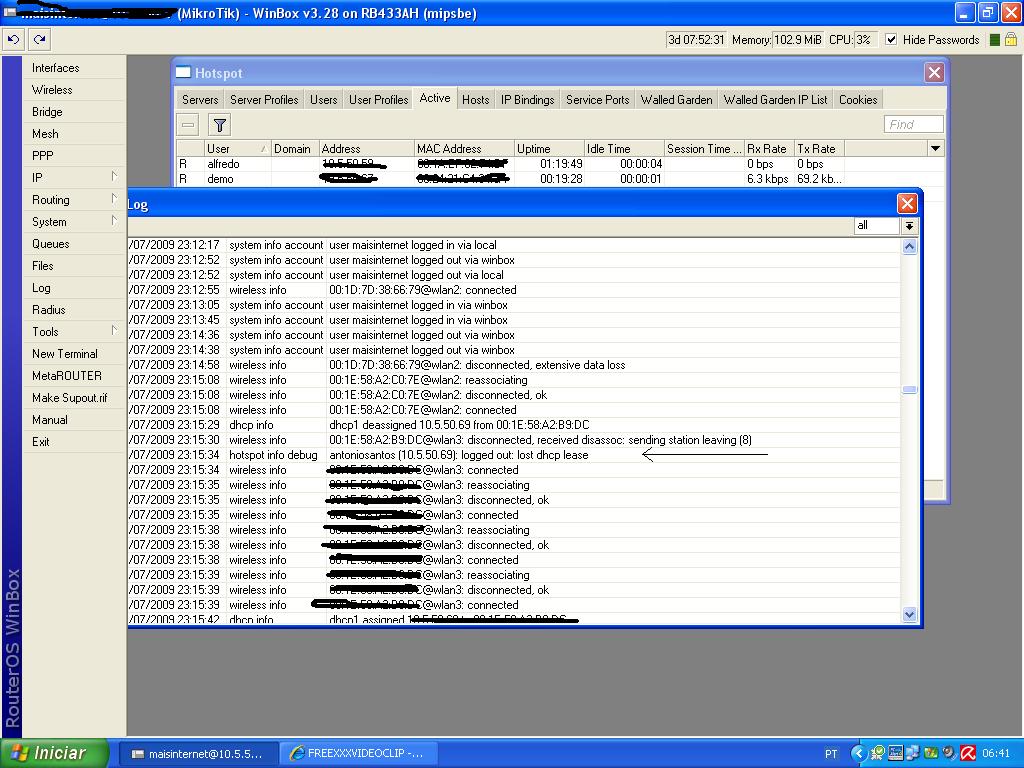Close the Log window
Screen dimensions: 1024x768
(x=907, y=204)
